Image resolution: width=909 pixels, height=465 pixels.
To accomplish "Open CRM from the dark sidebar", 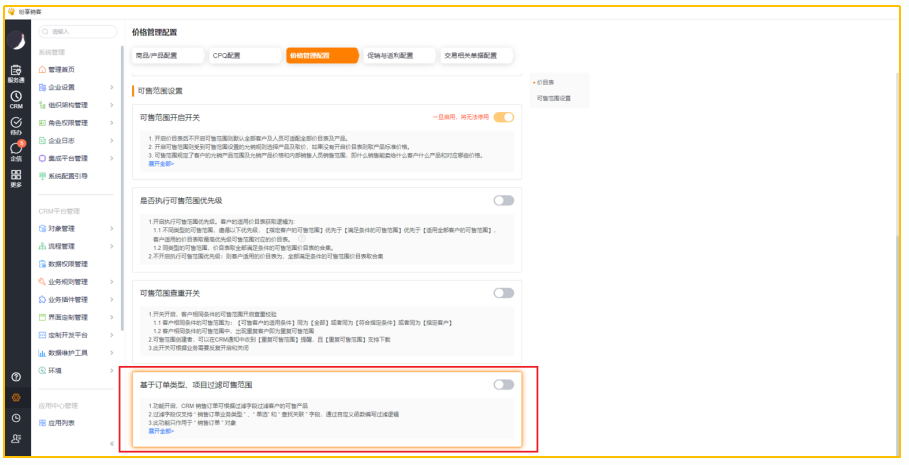I will tap(16, 100).
